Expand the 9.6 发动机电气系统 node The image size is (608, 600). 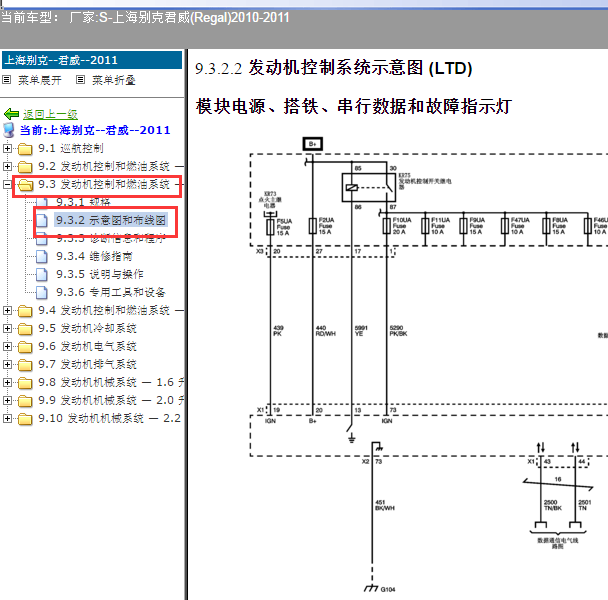[x=7, y=346]
